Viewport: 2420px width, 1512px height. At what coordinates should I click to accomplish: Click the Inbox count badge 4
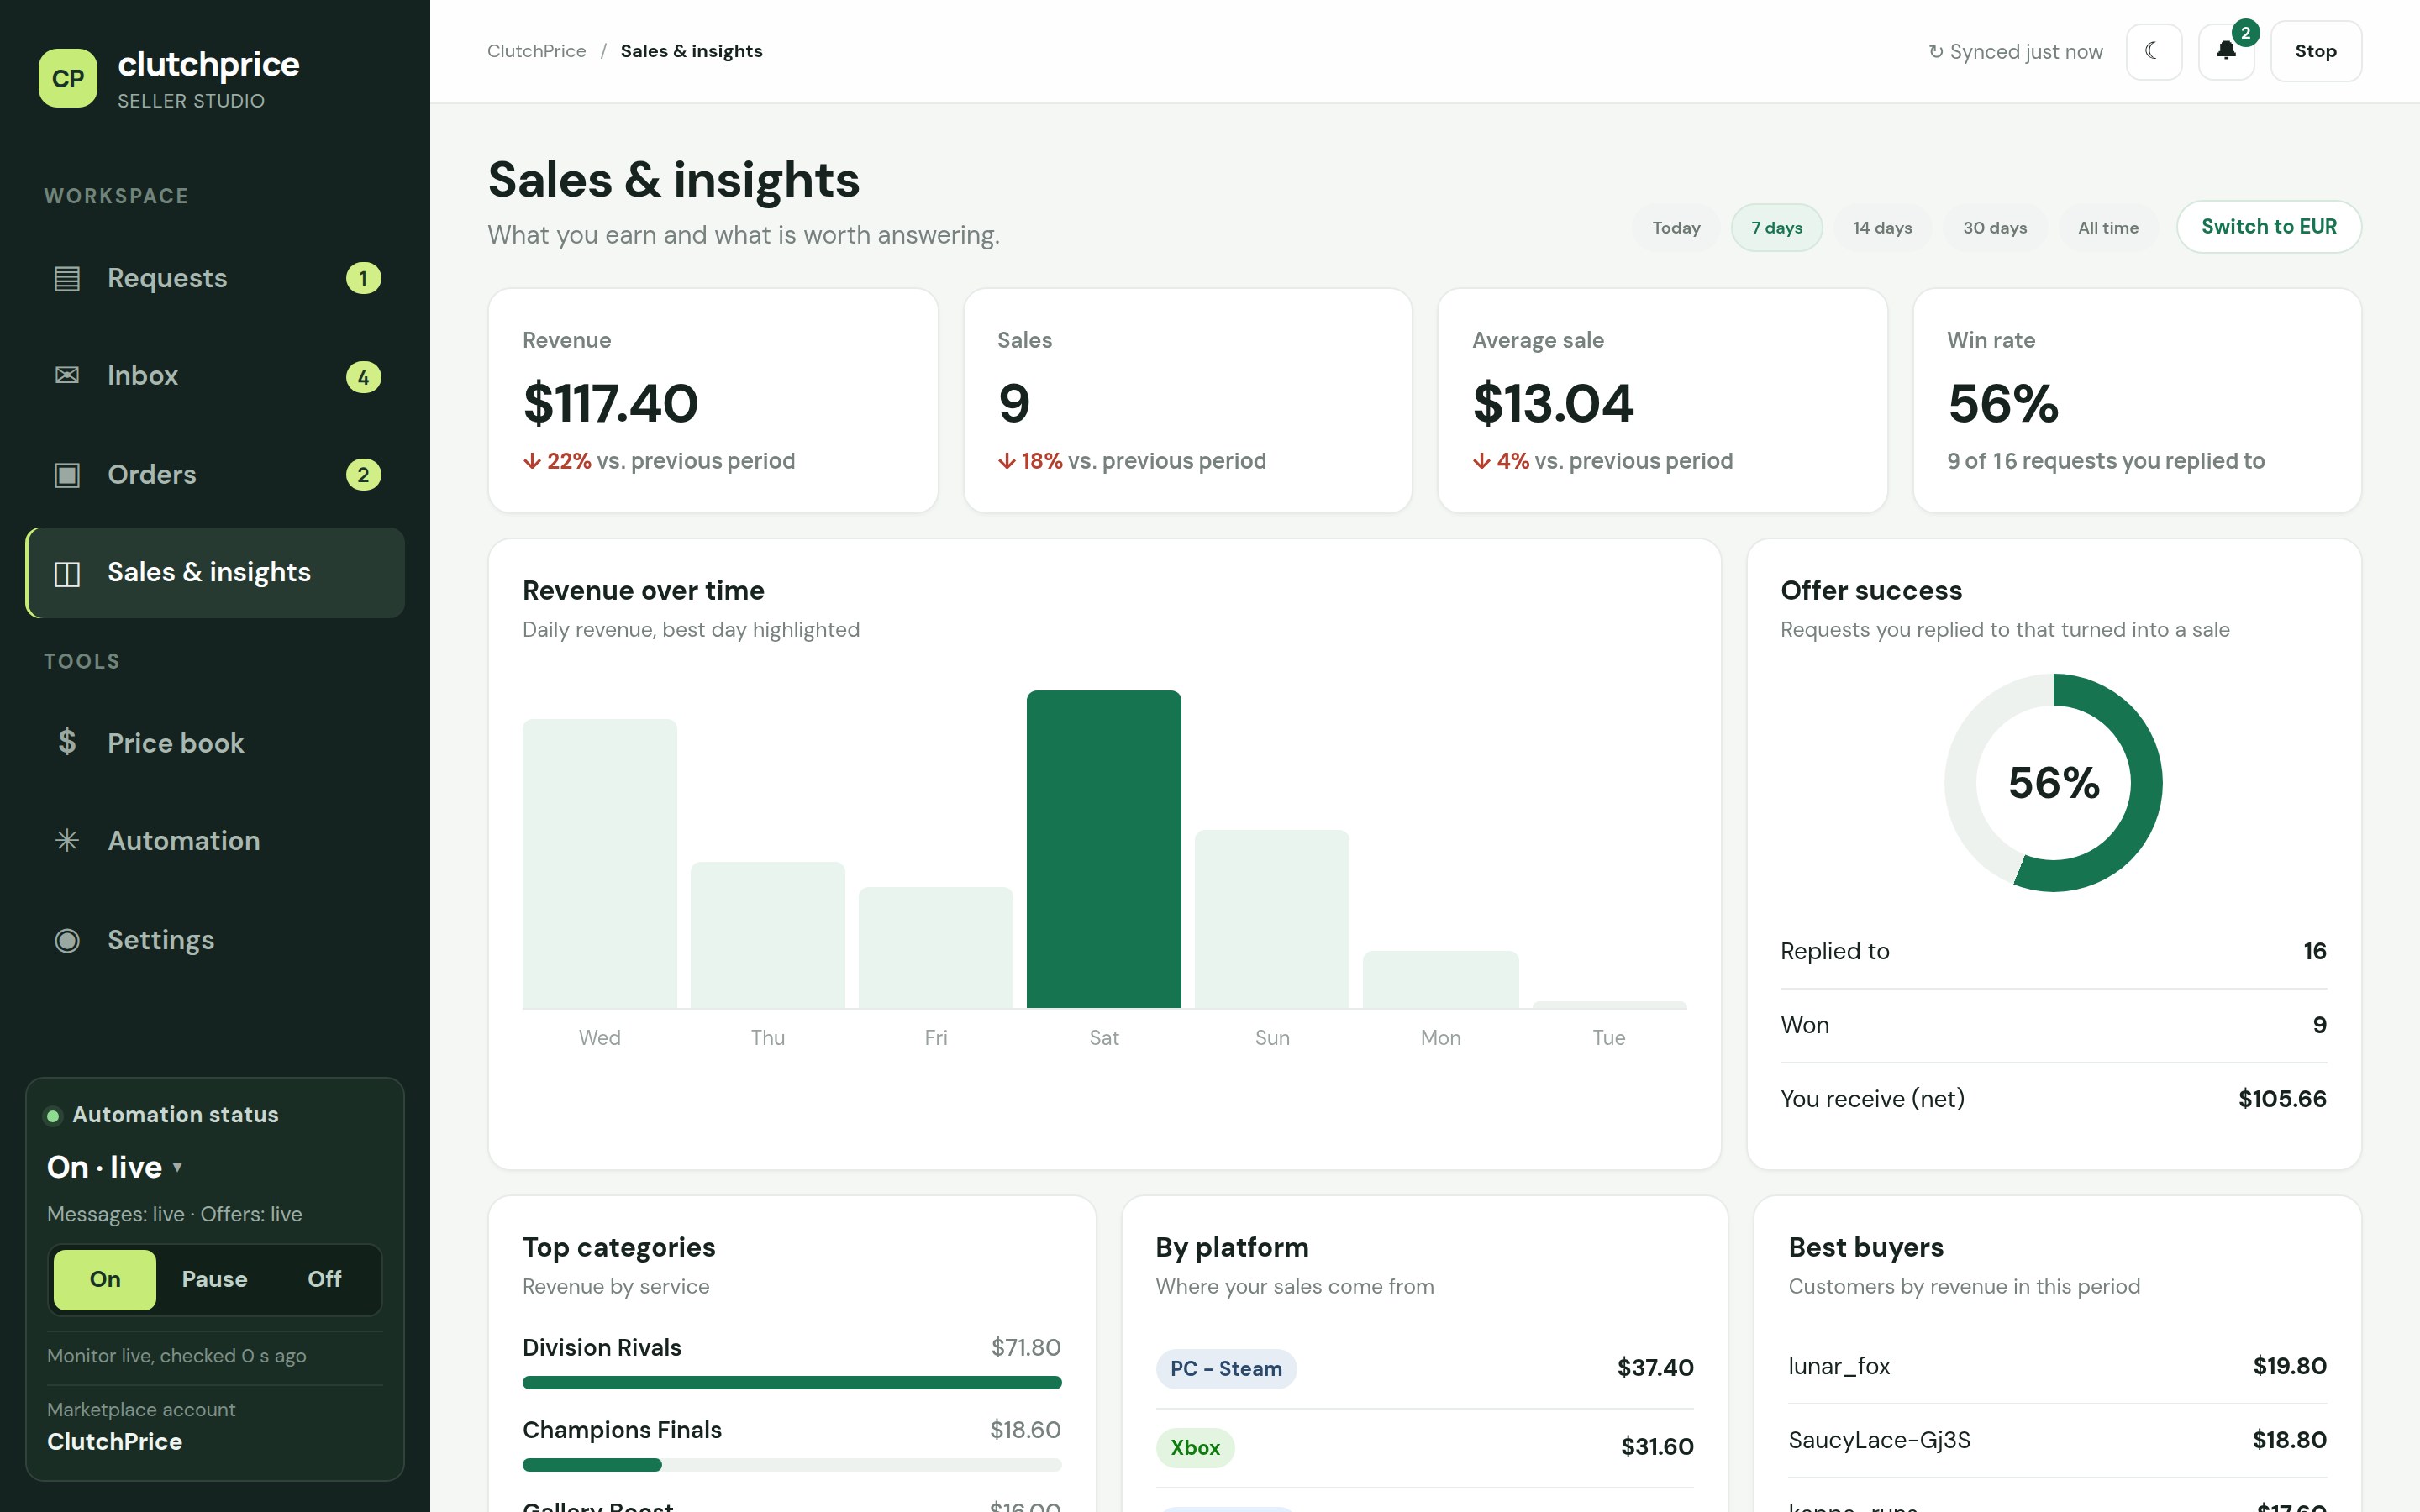coord(363,377)
